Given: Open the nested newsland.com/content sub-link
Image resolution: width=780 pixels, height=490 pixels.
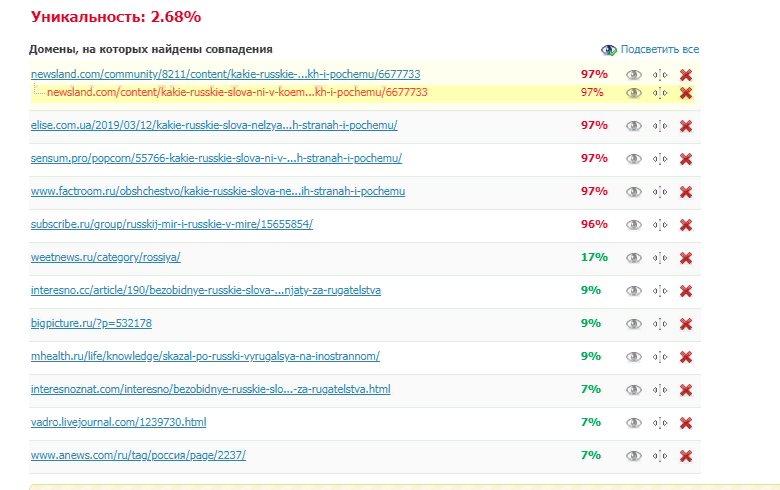Looking at the screenshot, I should coord(237,92).
